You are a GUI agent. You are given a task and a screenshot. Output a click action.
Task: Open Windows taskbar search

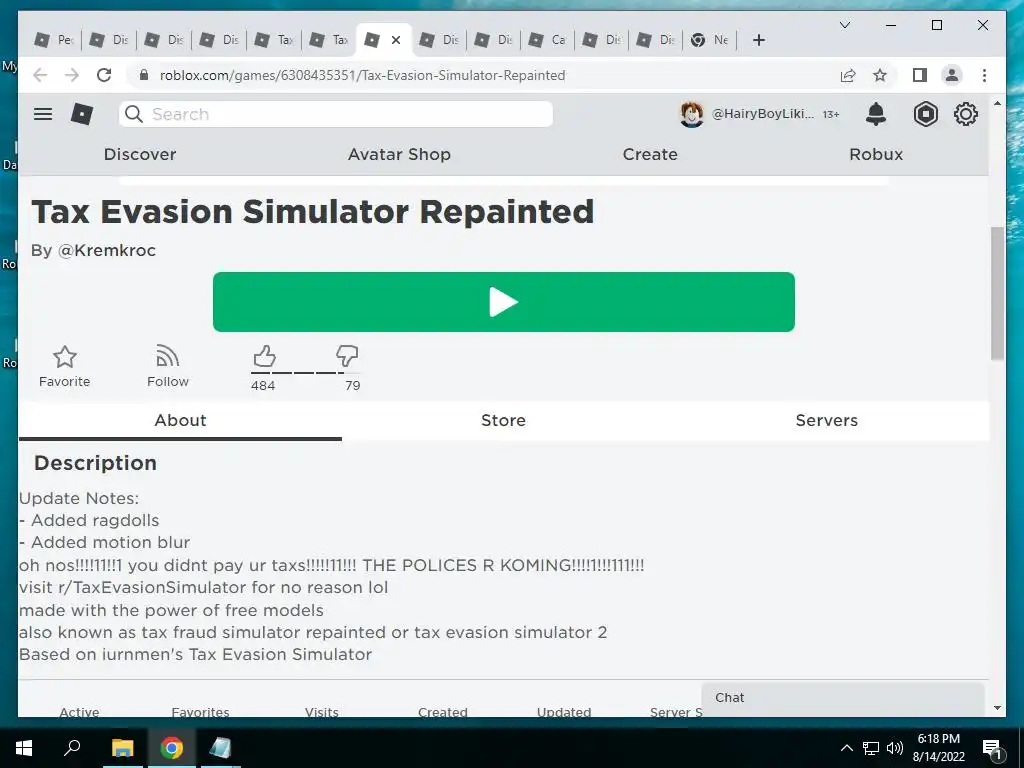click(x=72, y=746)
